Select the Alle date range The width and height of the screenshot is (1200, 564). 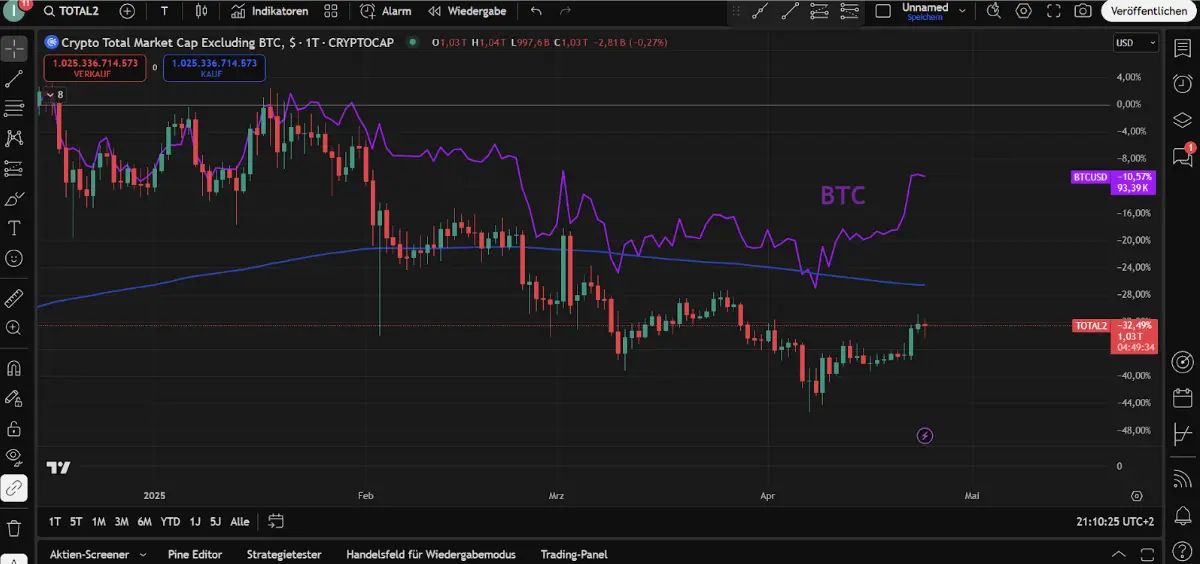[240, 521]
